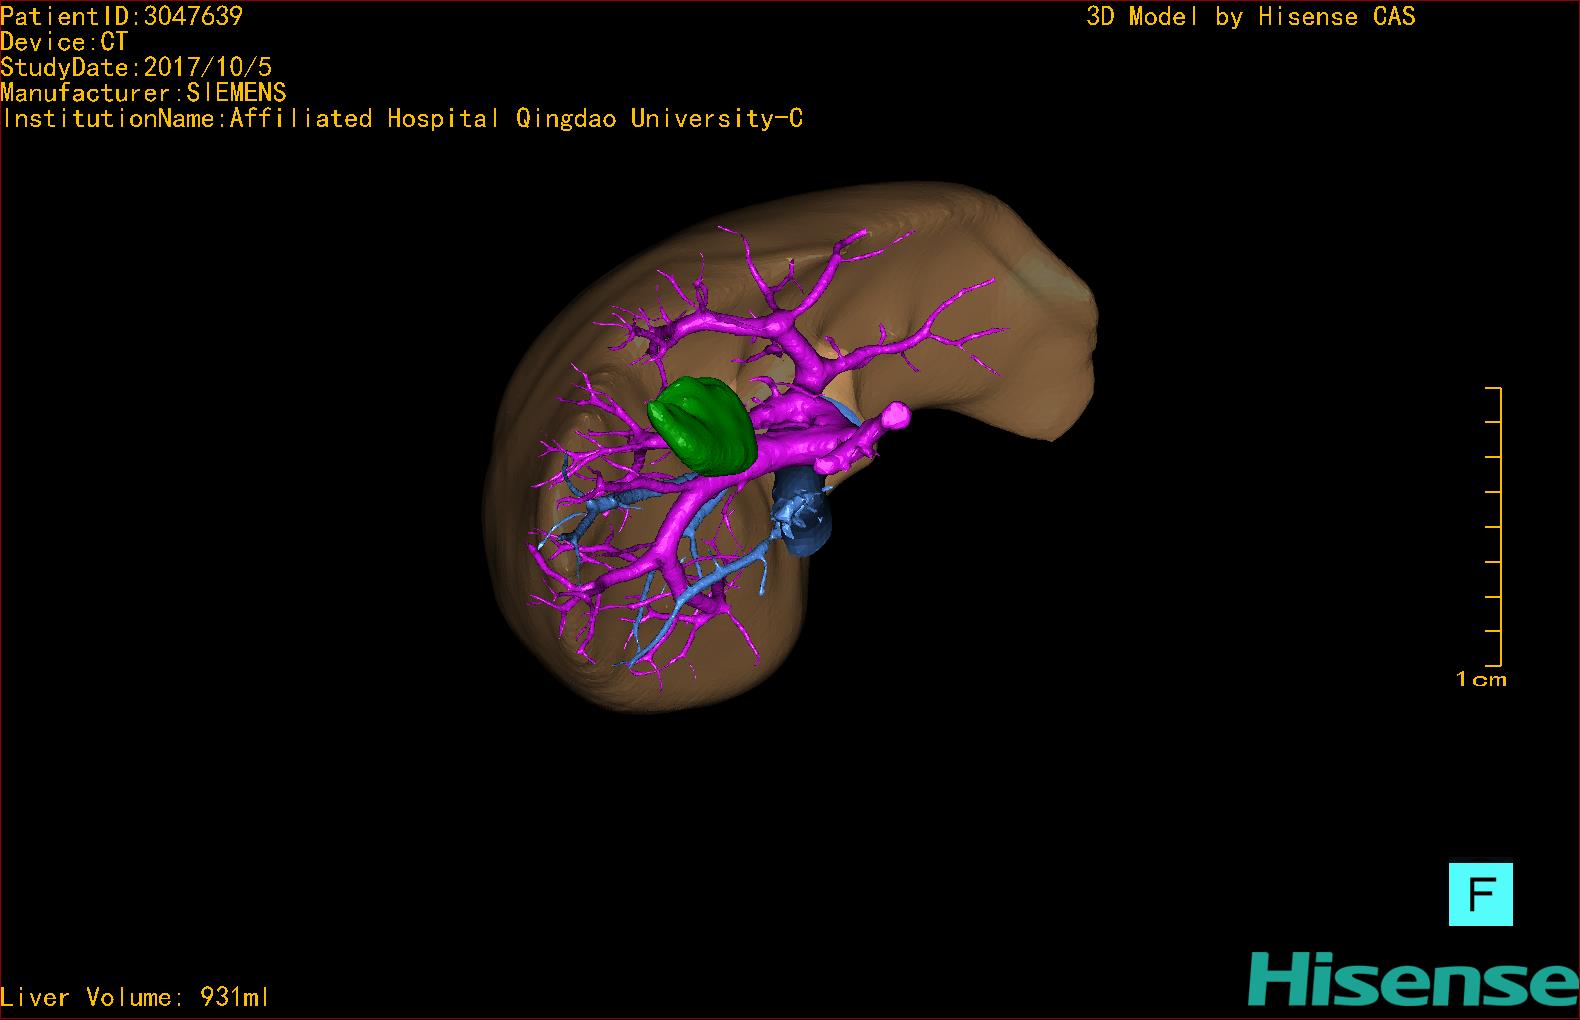Click the dark blue gallbladder structure
1580x1020 pixels.
point(803,513)
